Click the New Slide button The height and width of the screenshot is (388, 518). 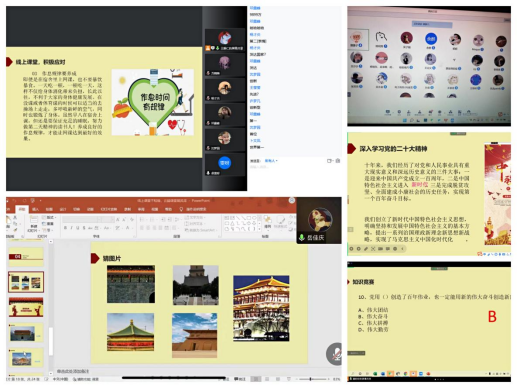coord(34,223)
